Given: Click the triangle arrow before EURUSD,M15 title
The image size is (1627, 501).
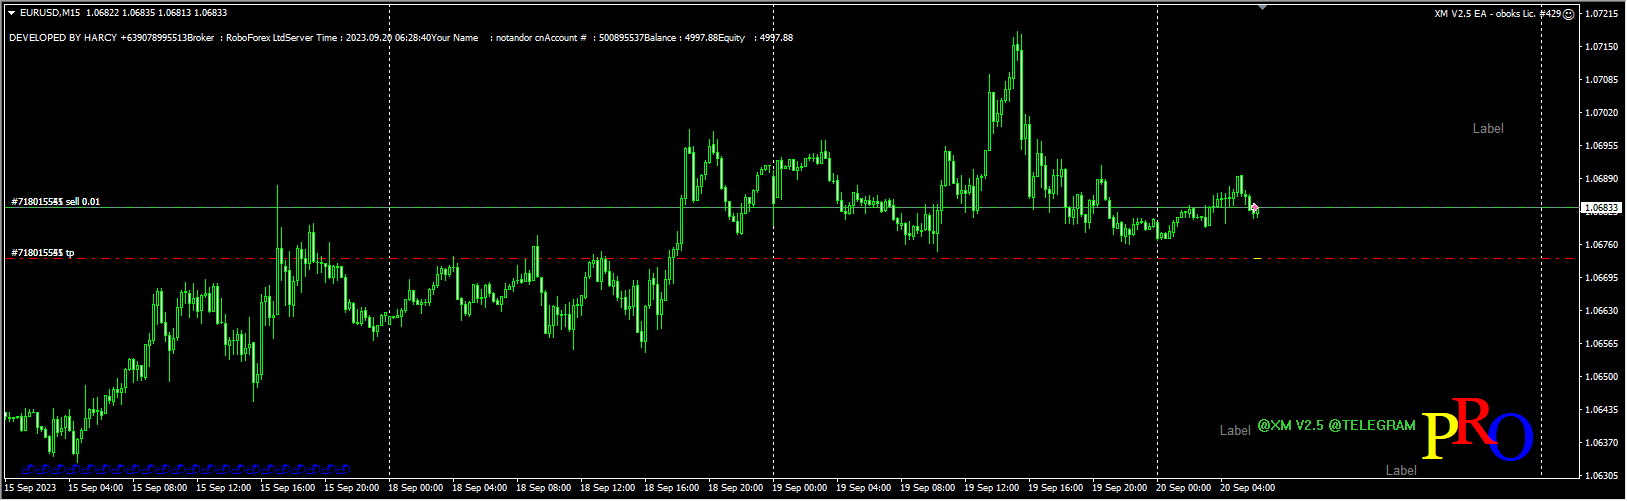Looking at the screenshot, I should (x=11, y=13).
